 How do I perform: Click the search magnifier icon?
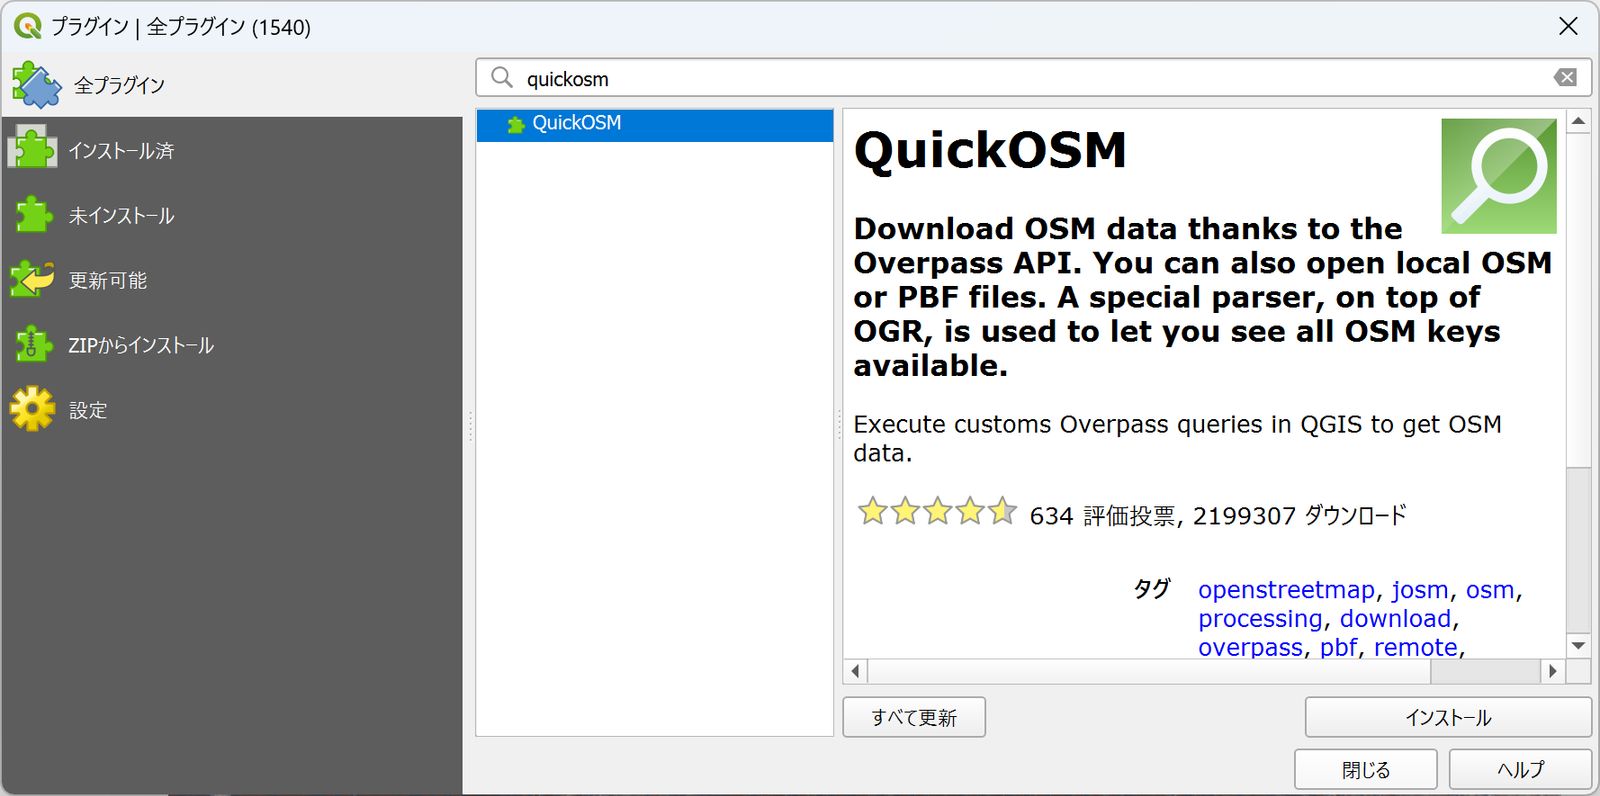pos(502,78)
